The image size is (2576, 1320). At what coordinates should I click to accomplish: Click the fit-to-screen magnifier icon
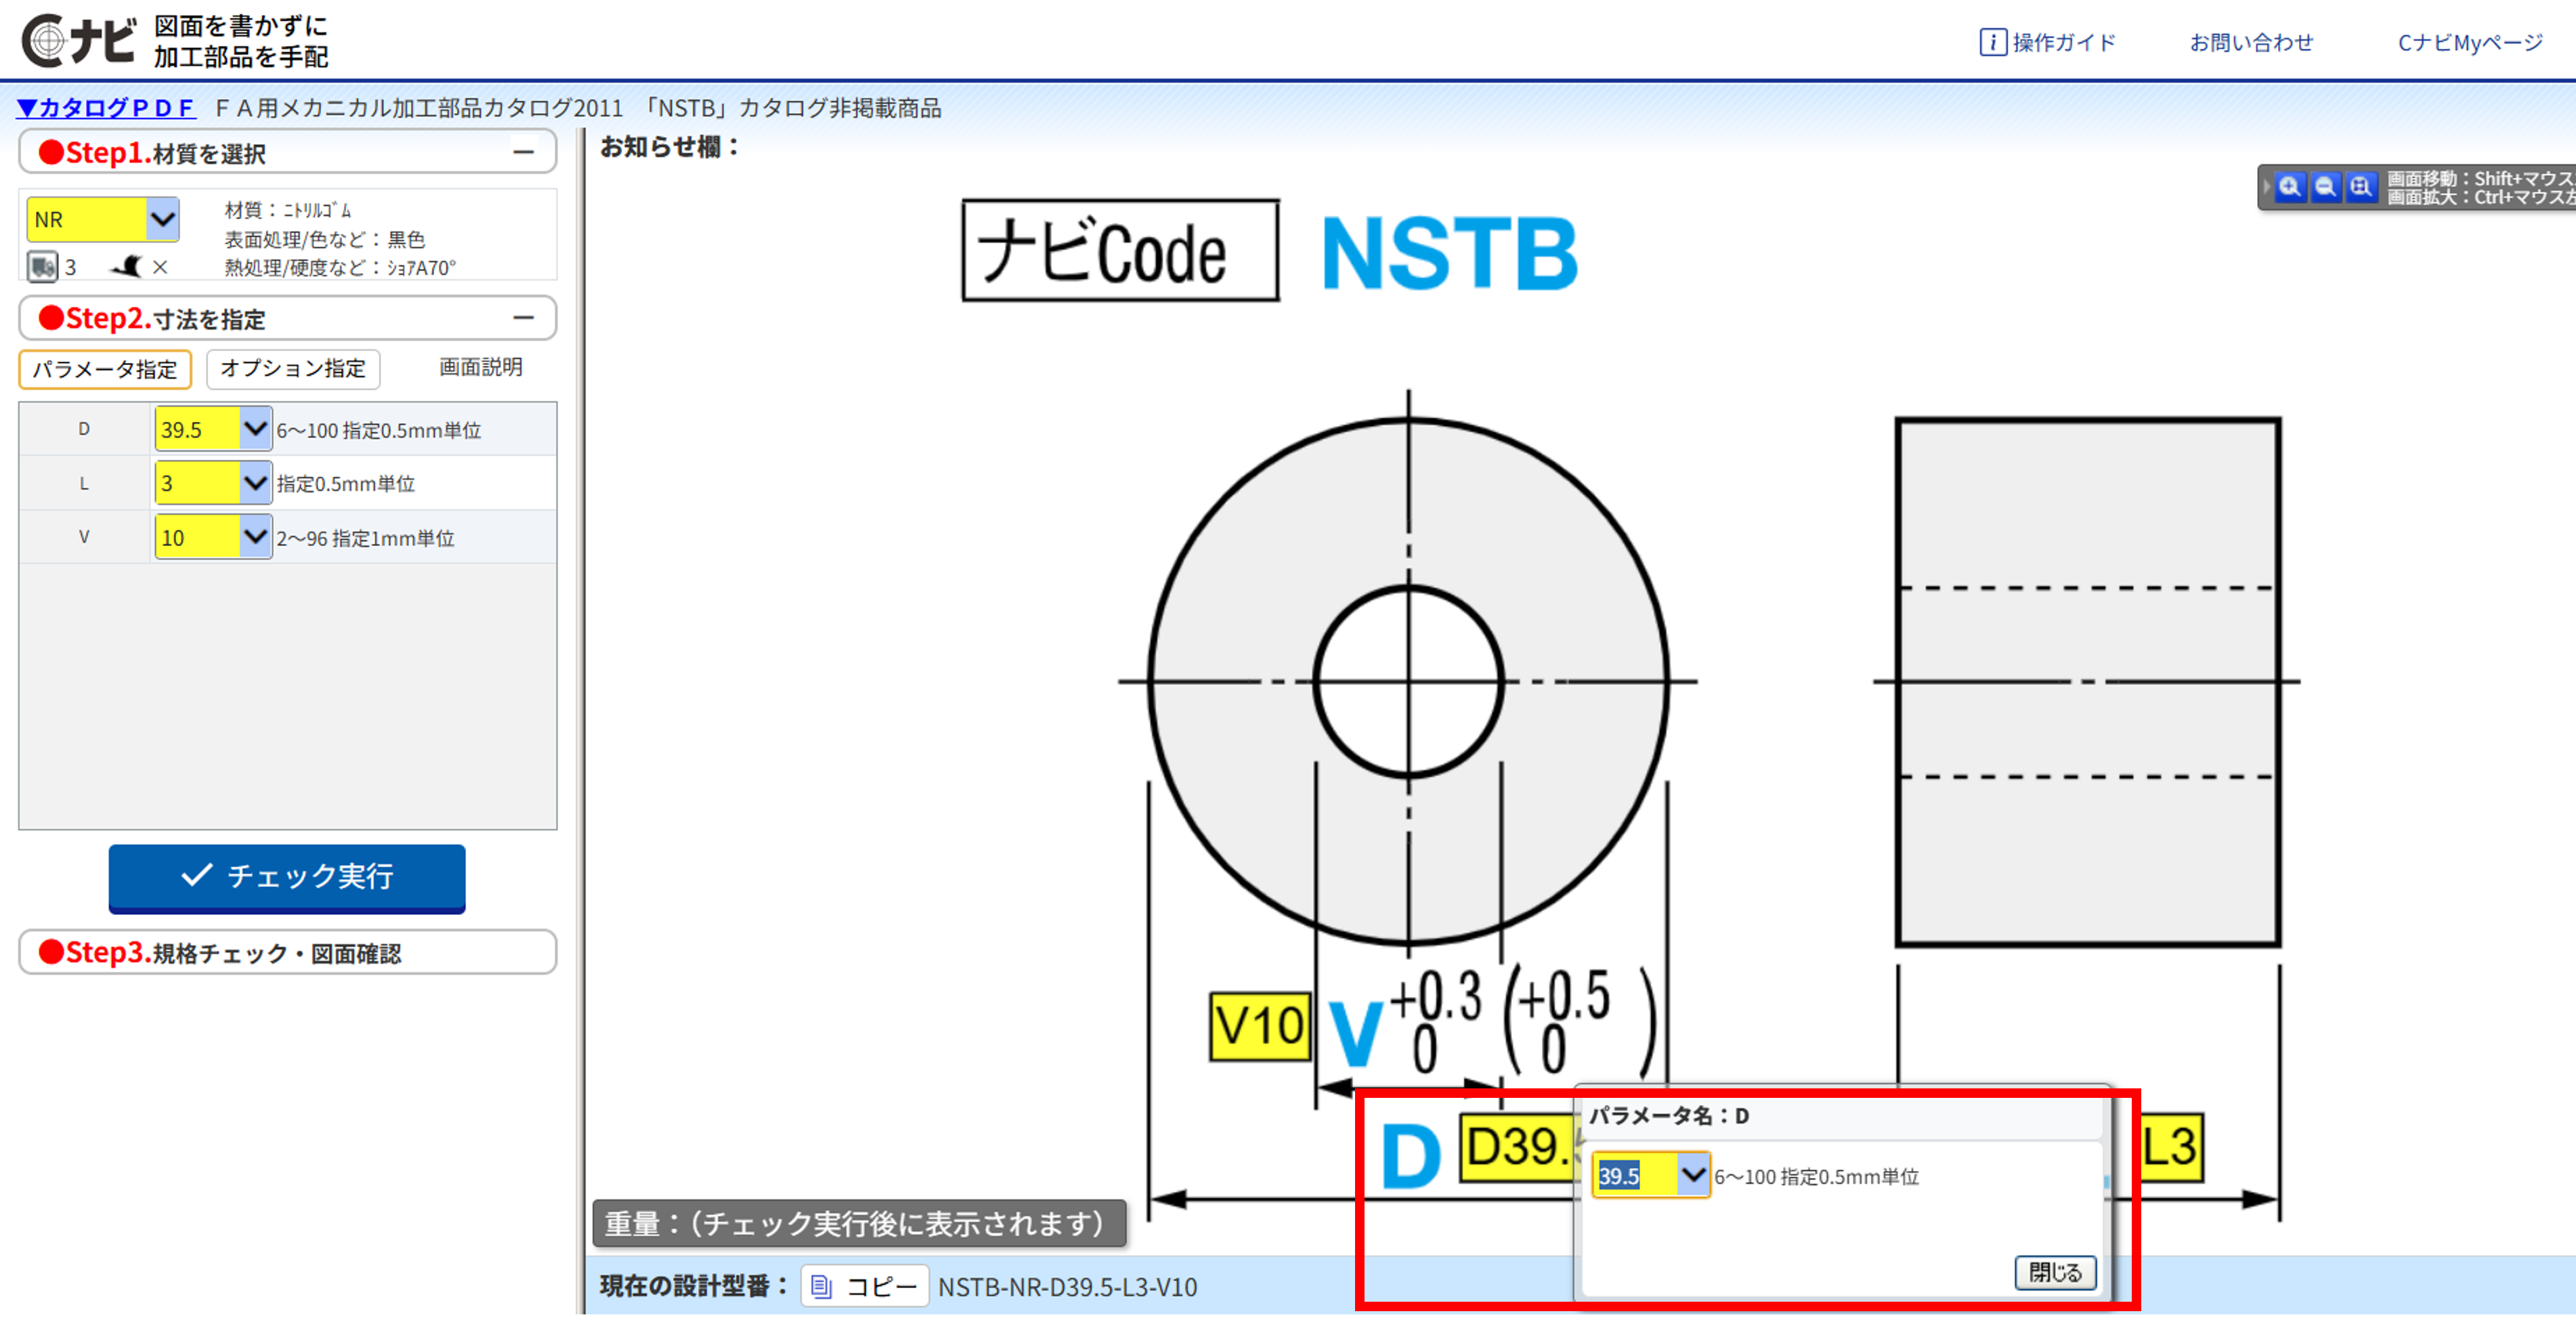click(2361, 187)
